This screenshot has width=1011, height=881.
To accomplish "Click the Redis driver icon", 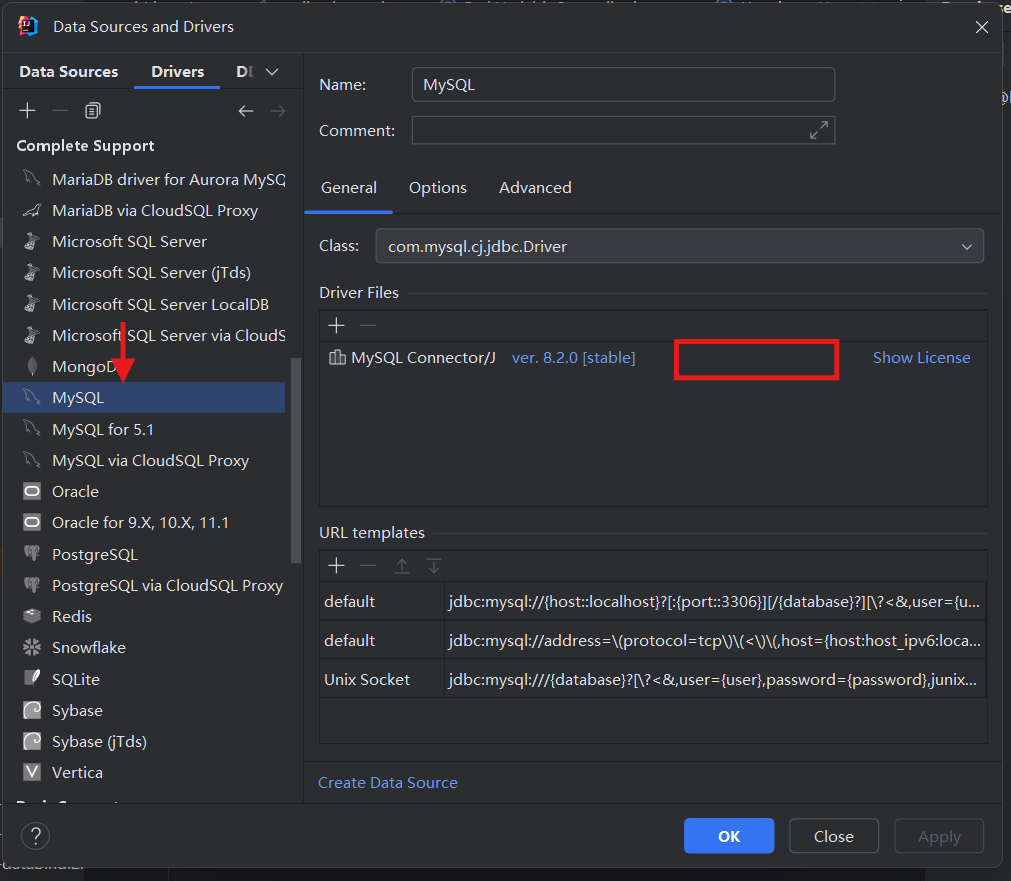I will tap(32, 616).
